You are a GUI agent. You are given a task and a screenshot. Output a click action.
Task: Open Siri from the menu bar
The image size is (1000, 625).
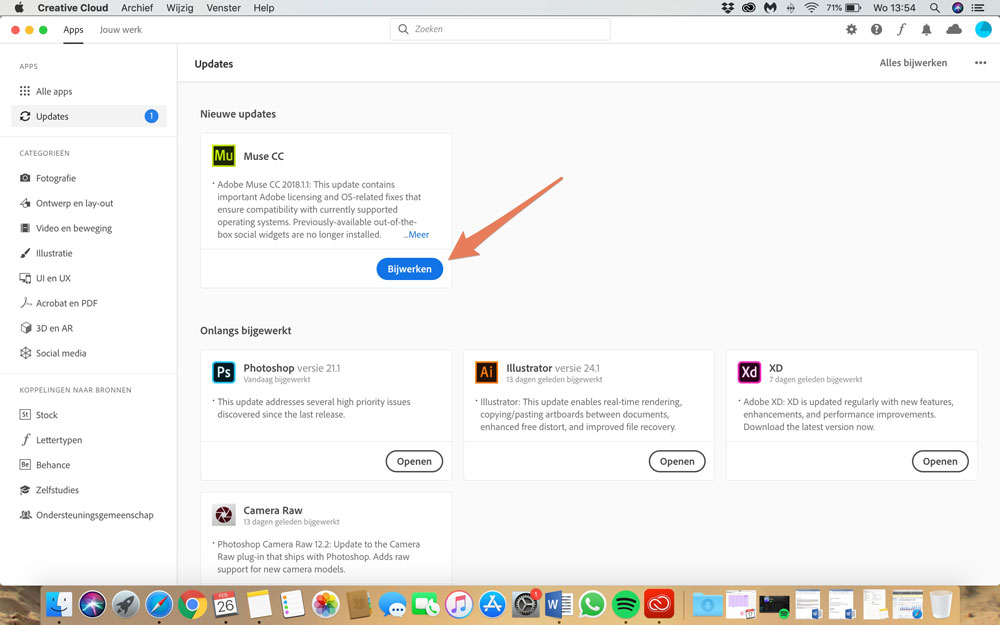(957, 8)
